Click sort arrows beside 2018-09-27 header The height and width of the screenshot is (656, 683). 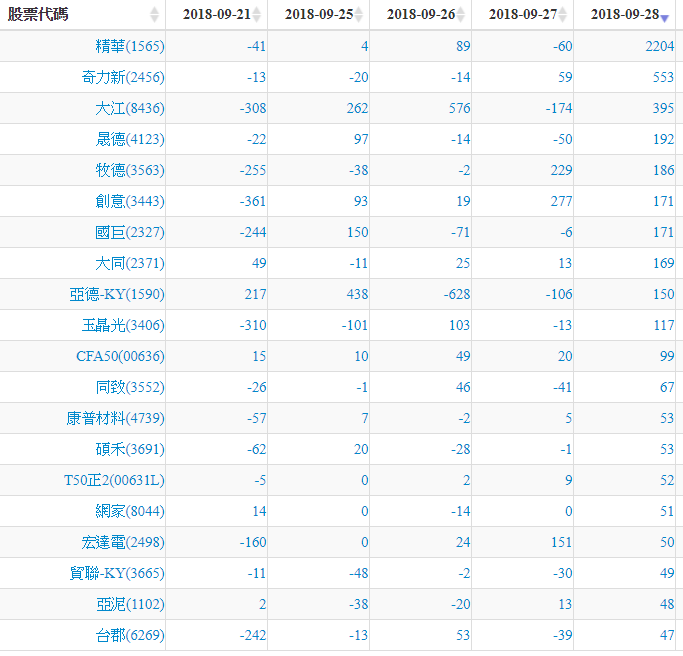coord(563,15)
